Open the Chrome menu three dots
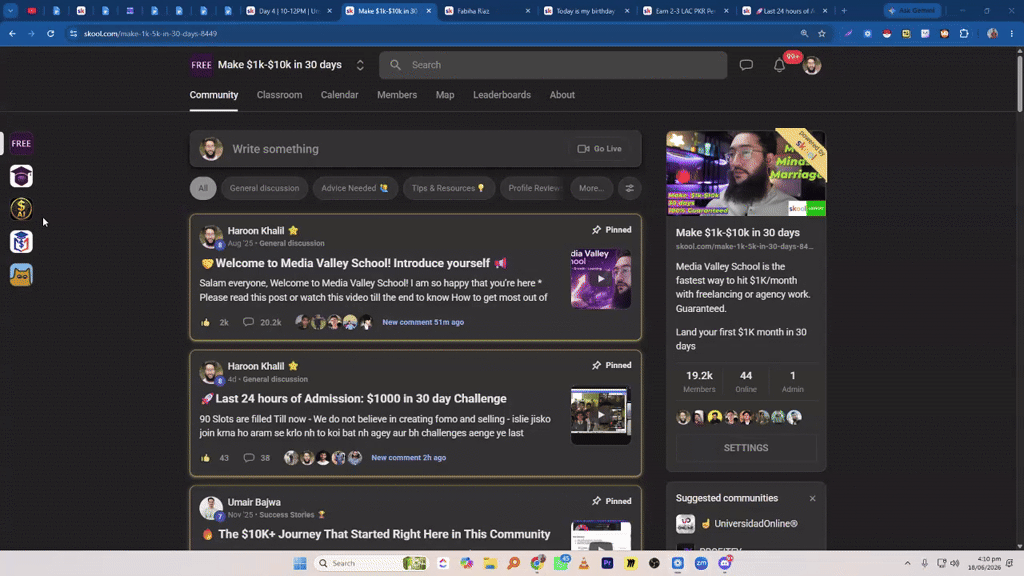The height and width of the screenshot is (576, 1024). click(x=1012, y=33)
